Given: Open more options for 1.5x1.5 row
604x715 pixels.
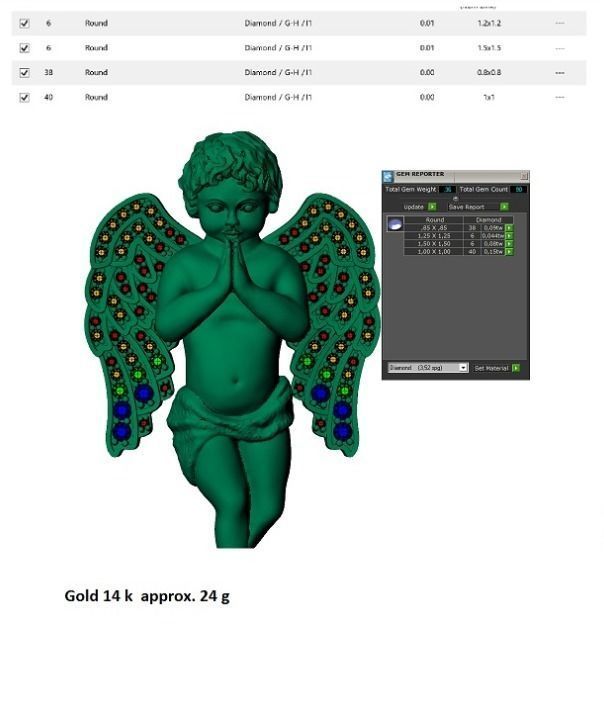Looking at the screenshot, I should [560, 48].
